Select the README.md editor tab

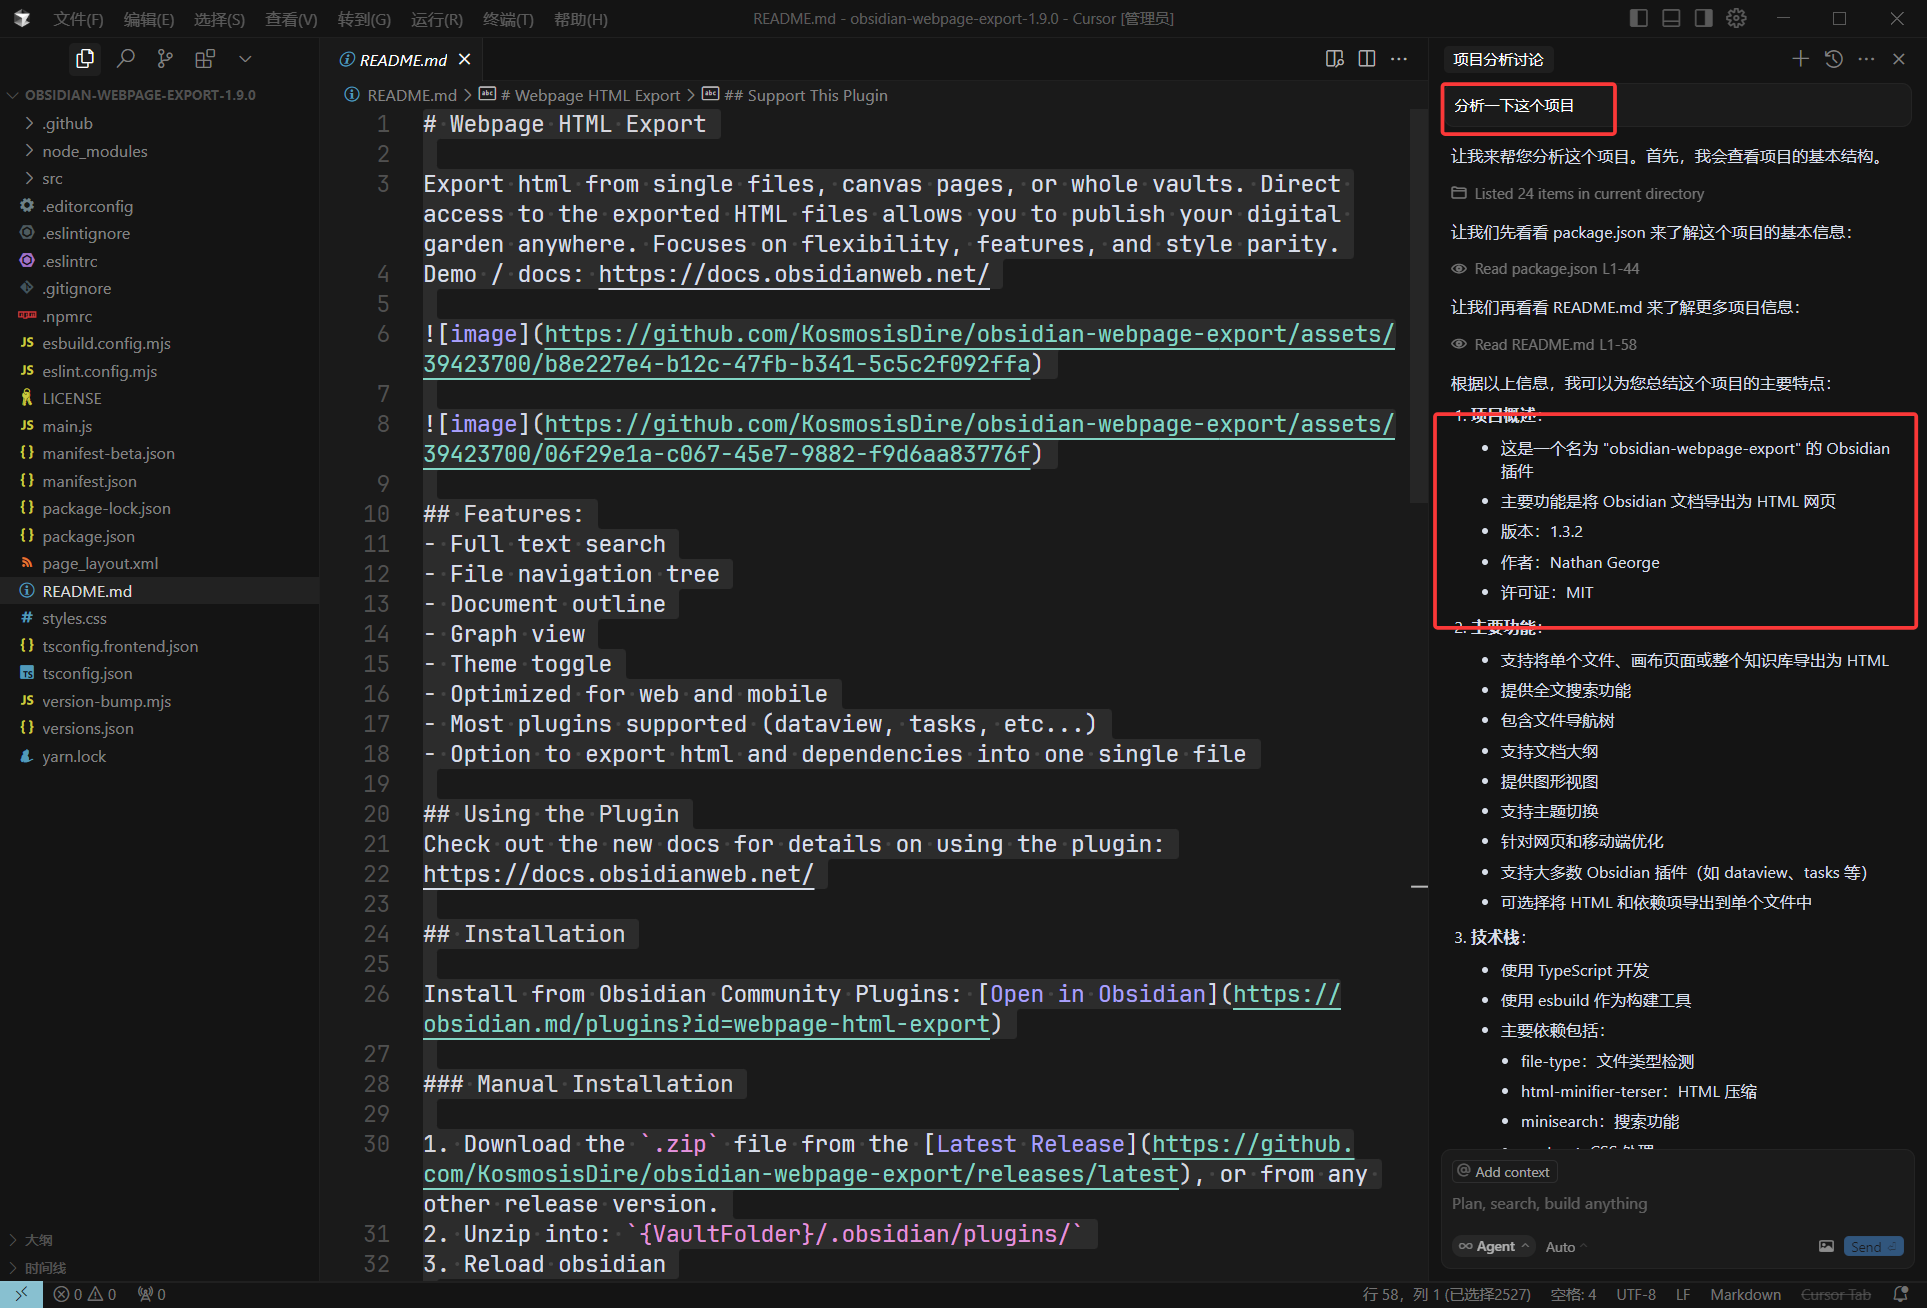(x=402, y=60)
